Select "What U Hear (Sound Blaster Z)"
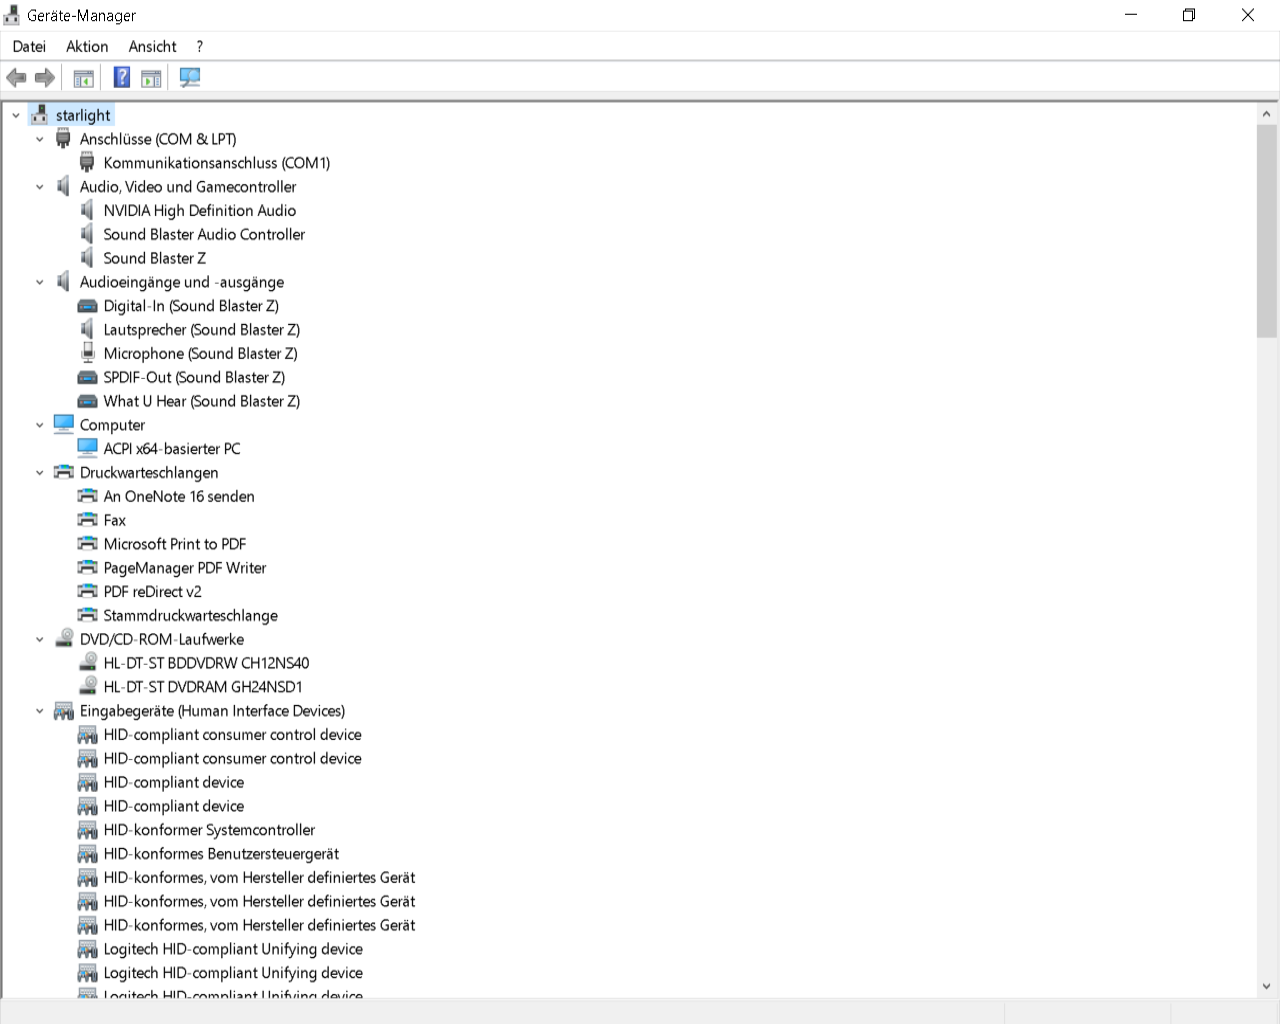This screenshot has height=1024, width=1280. [x=202, y=401]
